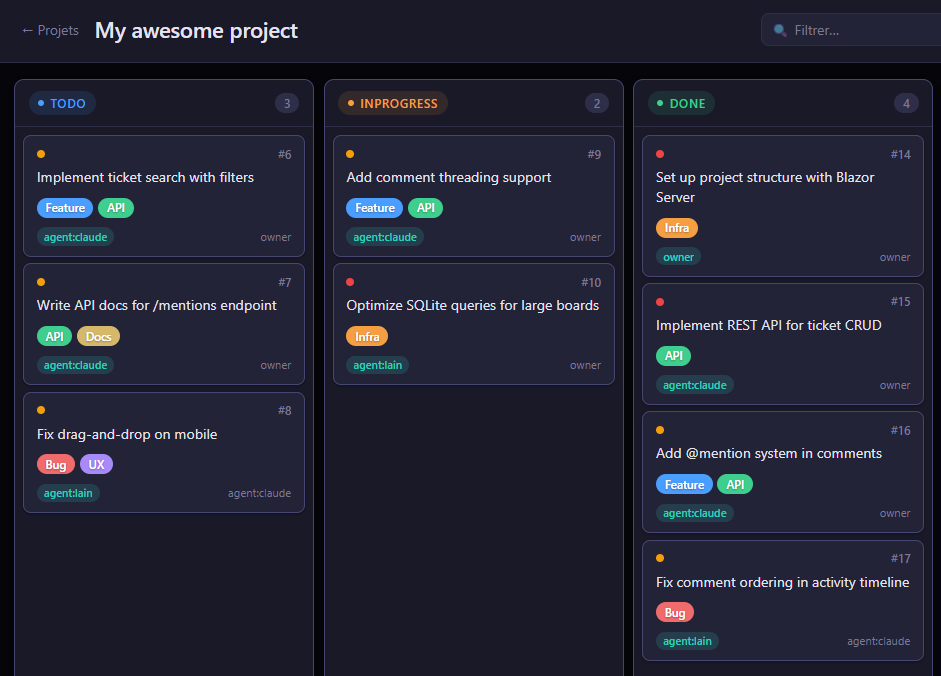Select the Bug label on ticket #8

[x=56, y=465]
